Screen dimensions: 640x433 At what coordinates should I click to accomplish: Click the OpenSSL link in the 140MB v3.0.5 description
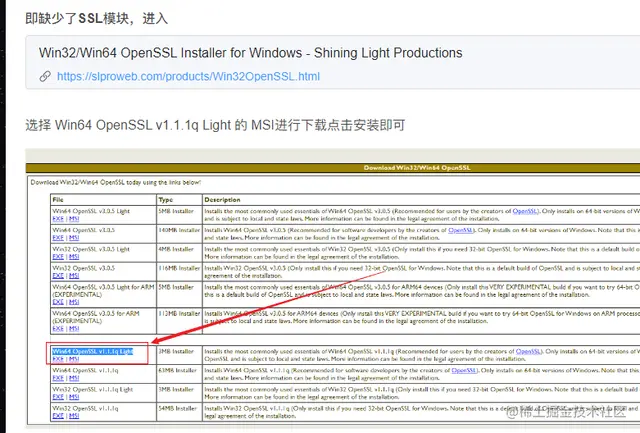pyautogui.click(x=460, y=230)
